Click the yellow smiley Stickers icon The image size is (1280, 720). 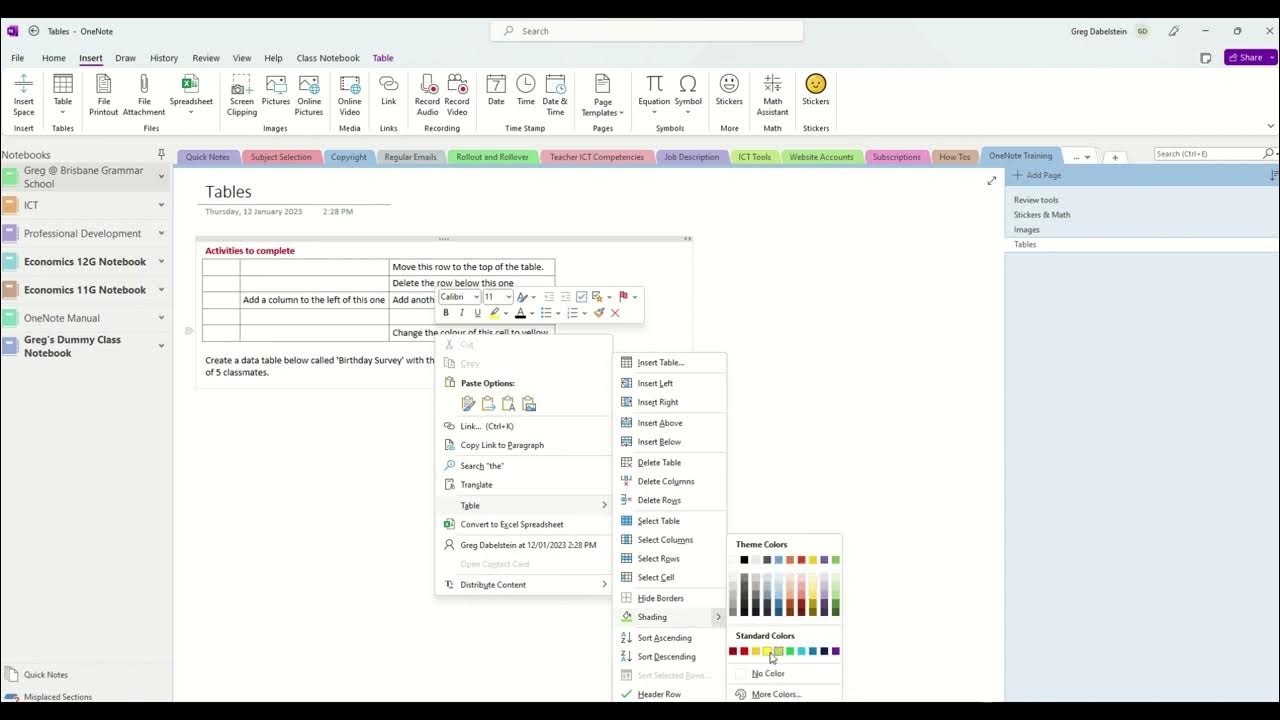tap(816, 84)
